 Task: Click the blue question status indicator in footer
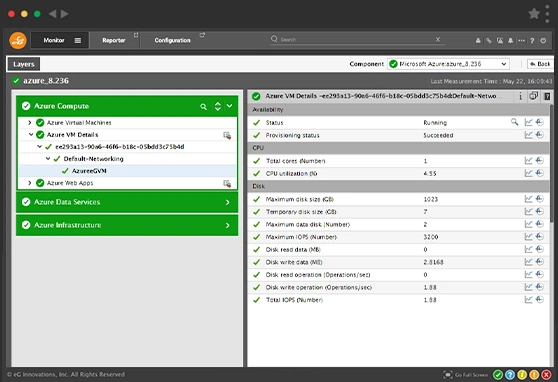click(510, 375)
